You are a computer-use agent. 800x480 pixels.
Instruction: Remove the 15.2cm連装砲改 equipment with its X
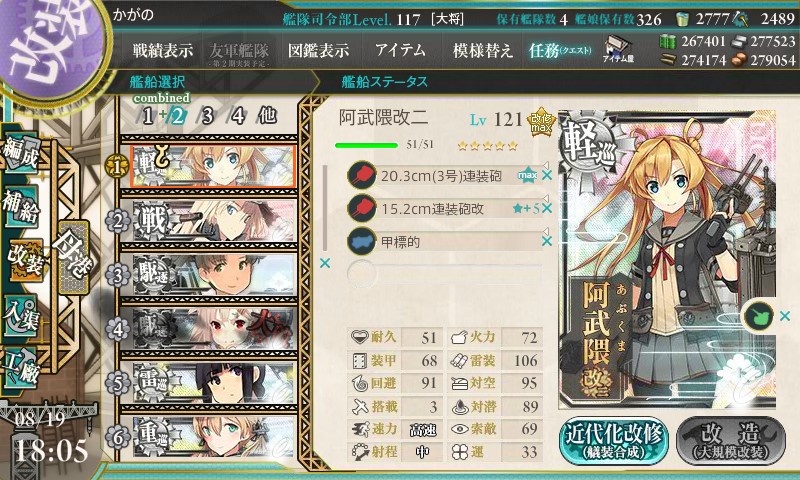[x=547, y=209]
